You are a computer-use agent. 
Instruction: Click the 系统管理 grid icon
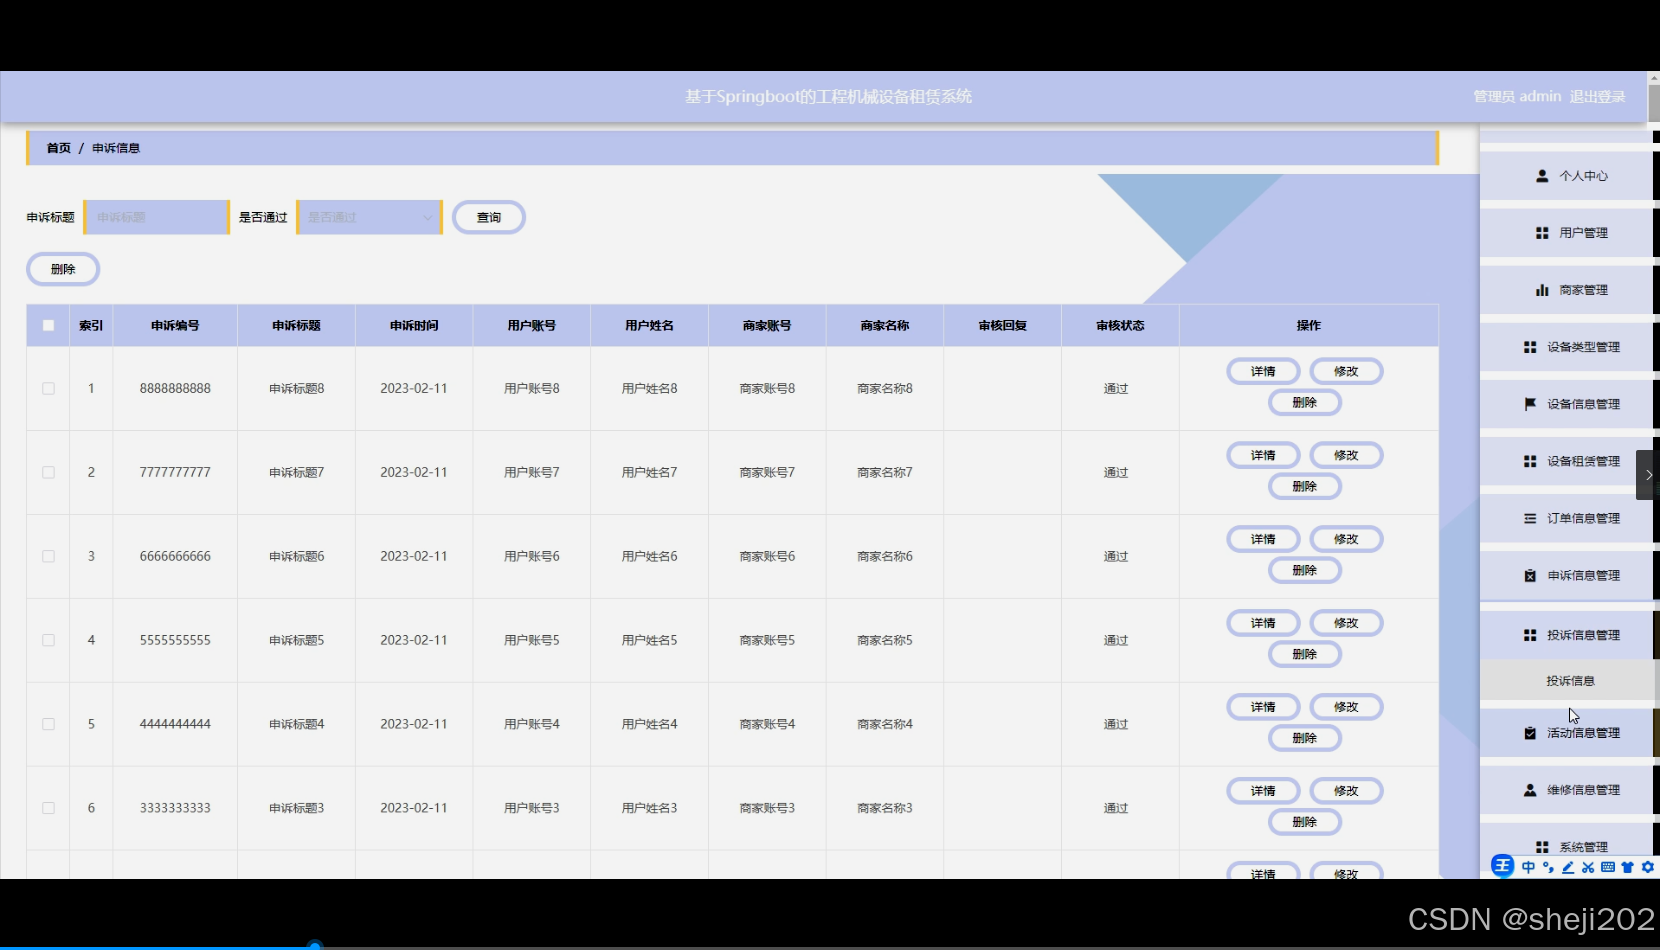pyautogui.click(x=1542, y=847)
